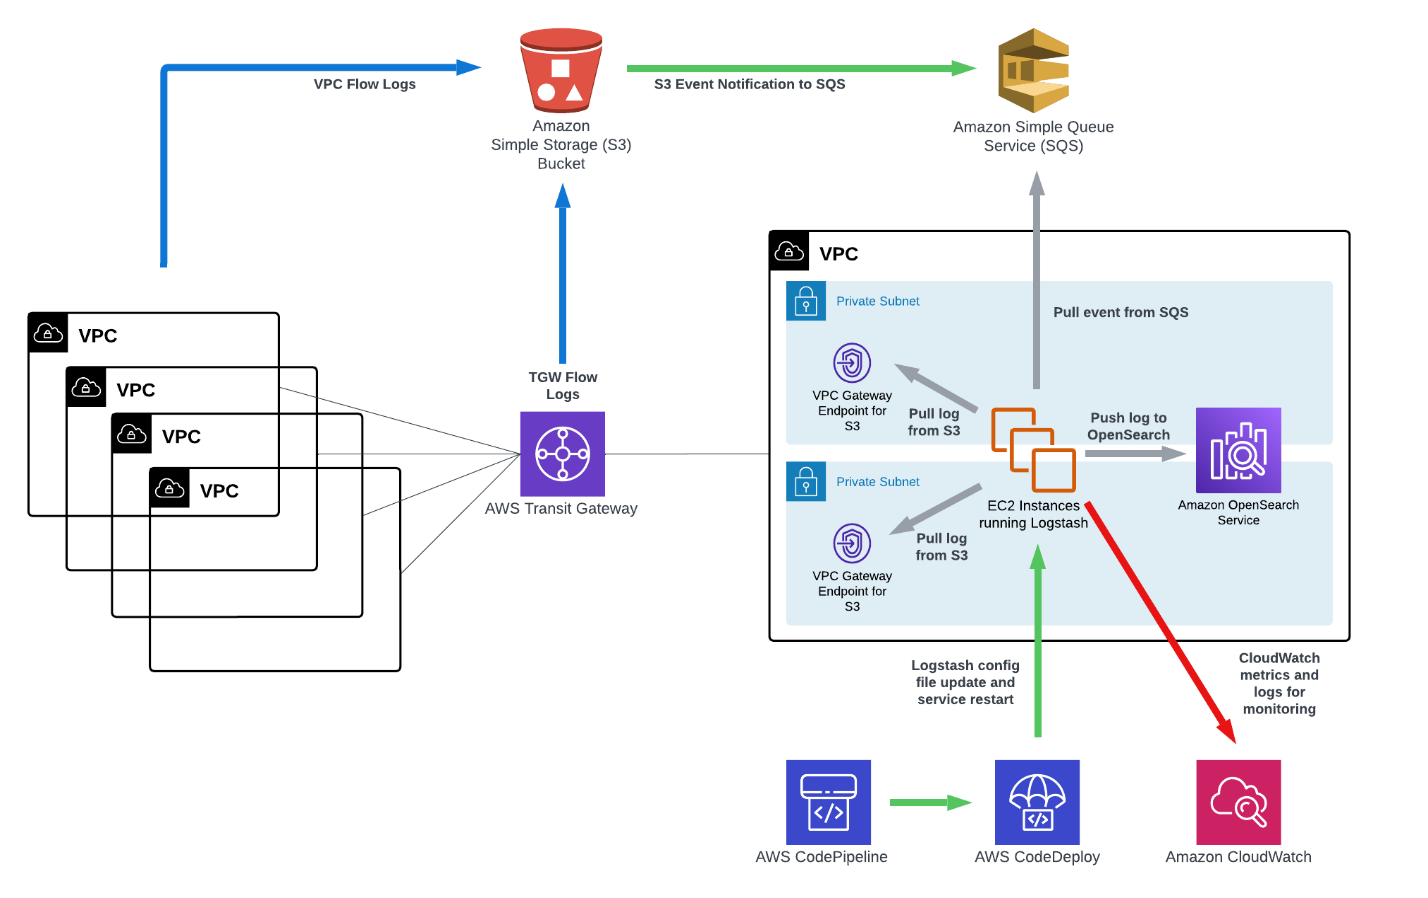Image resolution: width=1428 pixels, height=898 pixels.
Task: Click the "Amazon CloudWatch" caption
Action: pos(1238,857)
